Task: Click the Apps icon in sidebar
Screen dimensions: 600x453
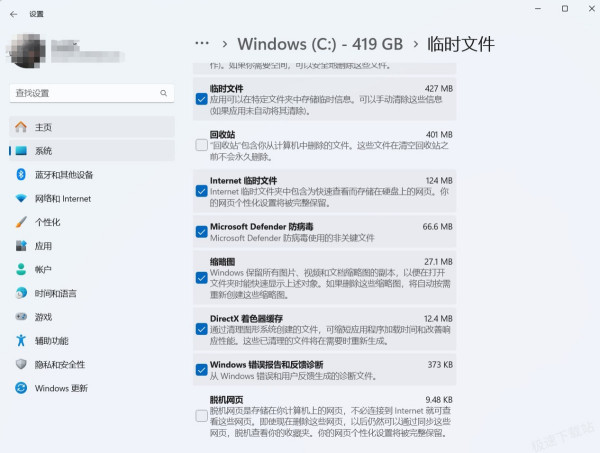Action: point(21,246)
